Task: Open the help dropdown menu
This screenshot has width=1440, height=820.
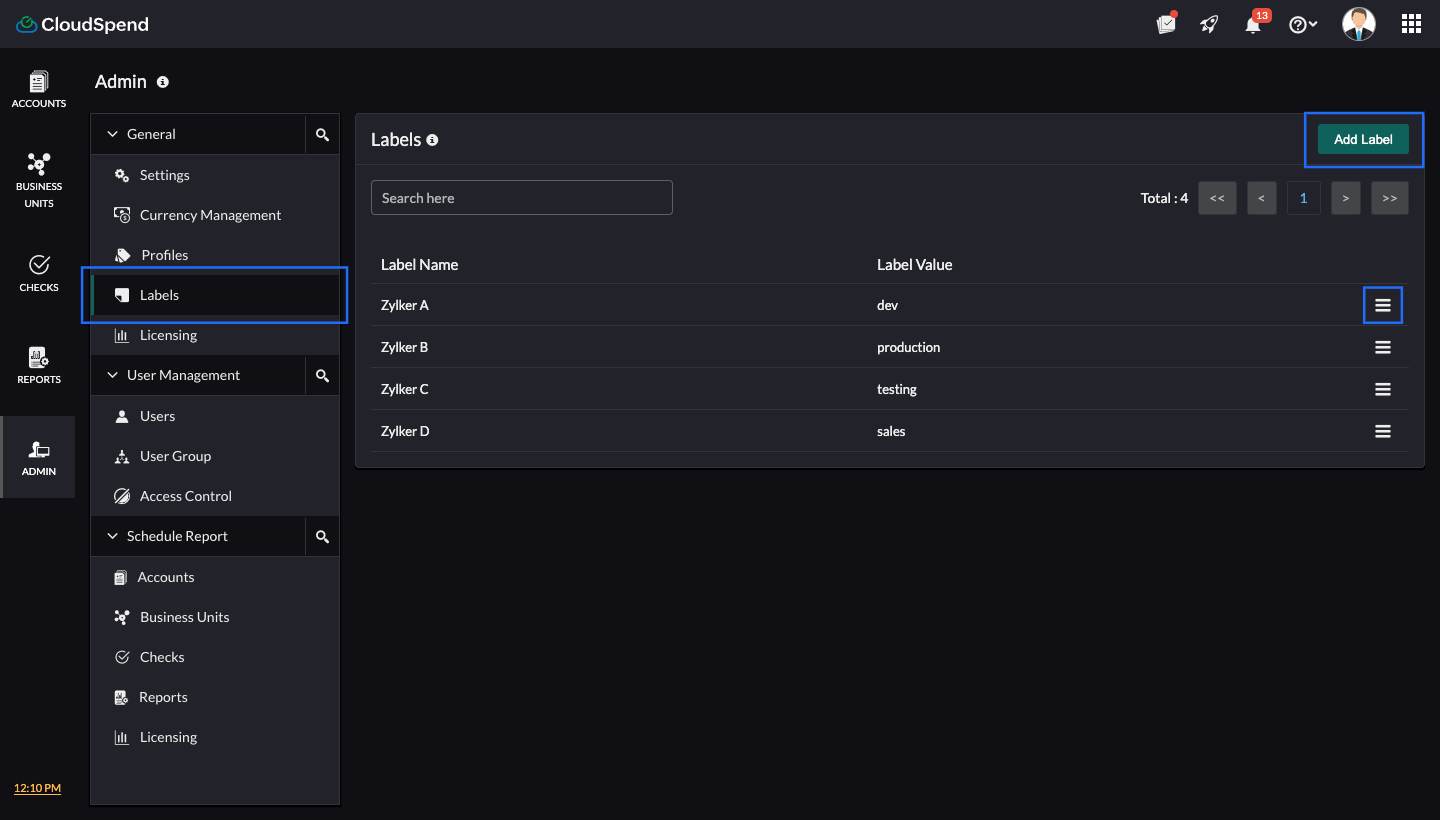Action: pyautogui.click(x=1302, y=25)
